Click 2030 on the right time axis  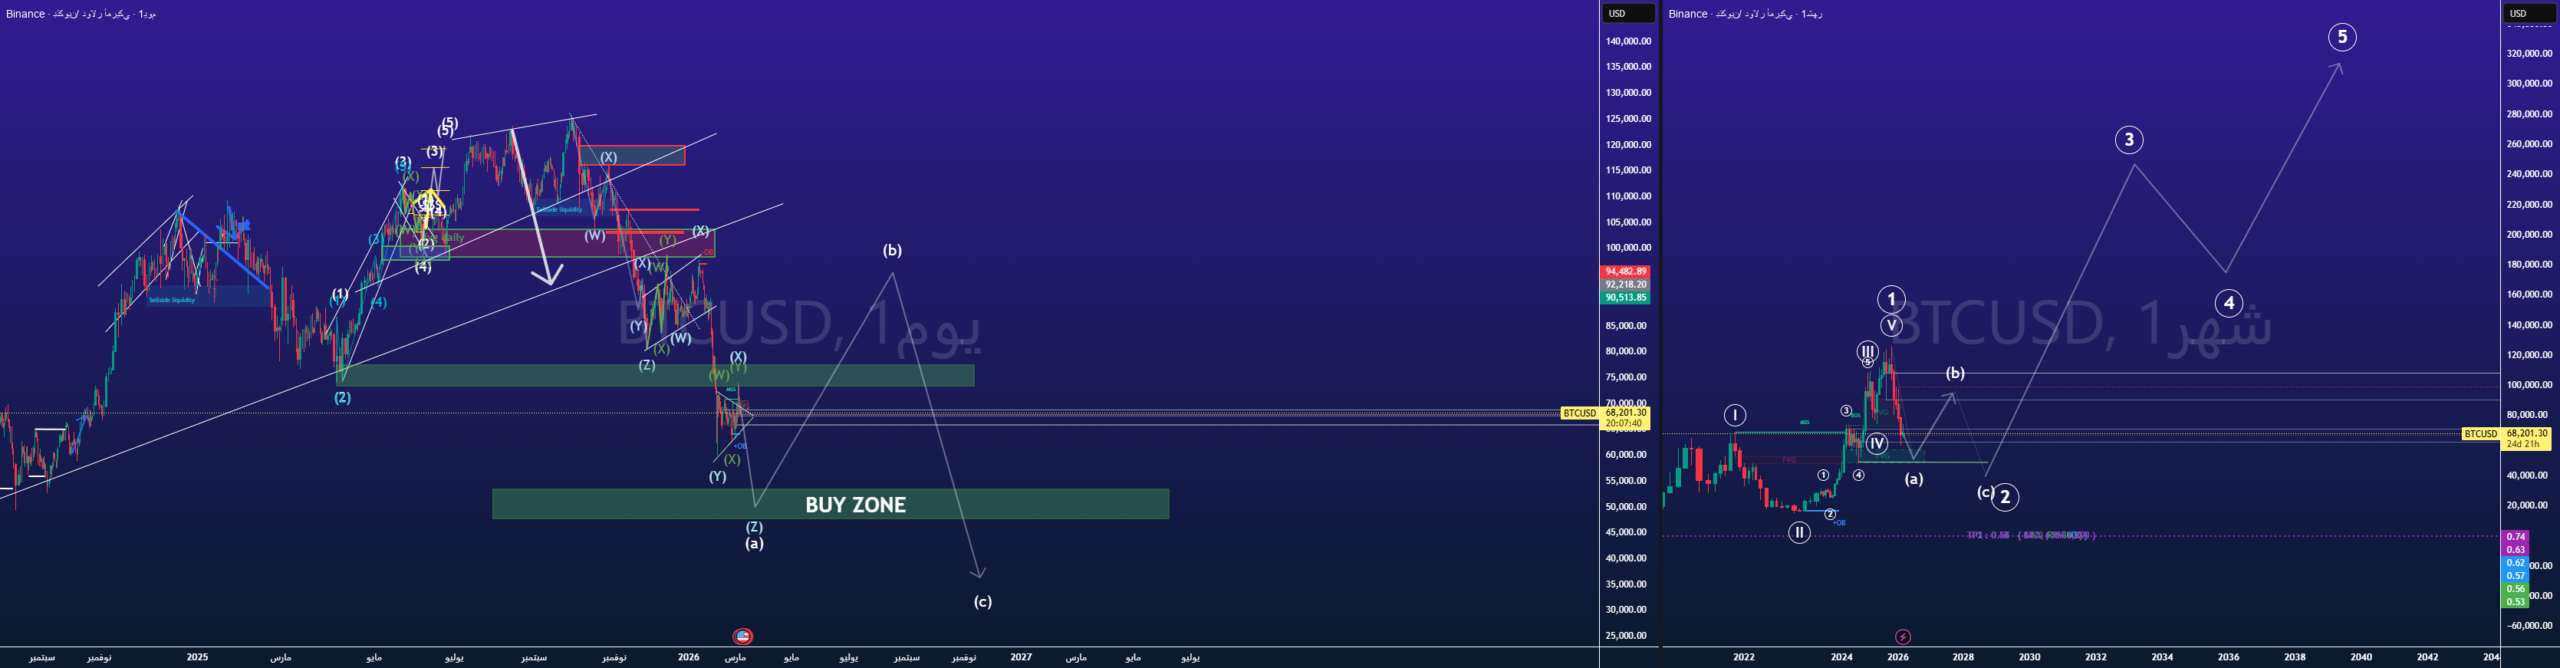pyautogui.click(x=2029, y=657)
